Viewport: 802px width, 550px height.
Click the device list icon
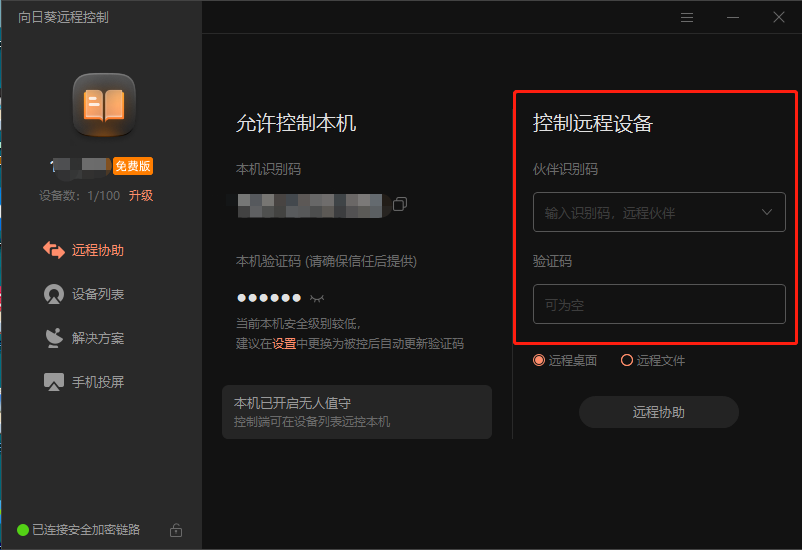pos(54,294)
